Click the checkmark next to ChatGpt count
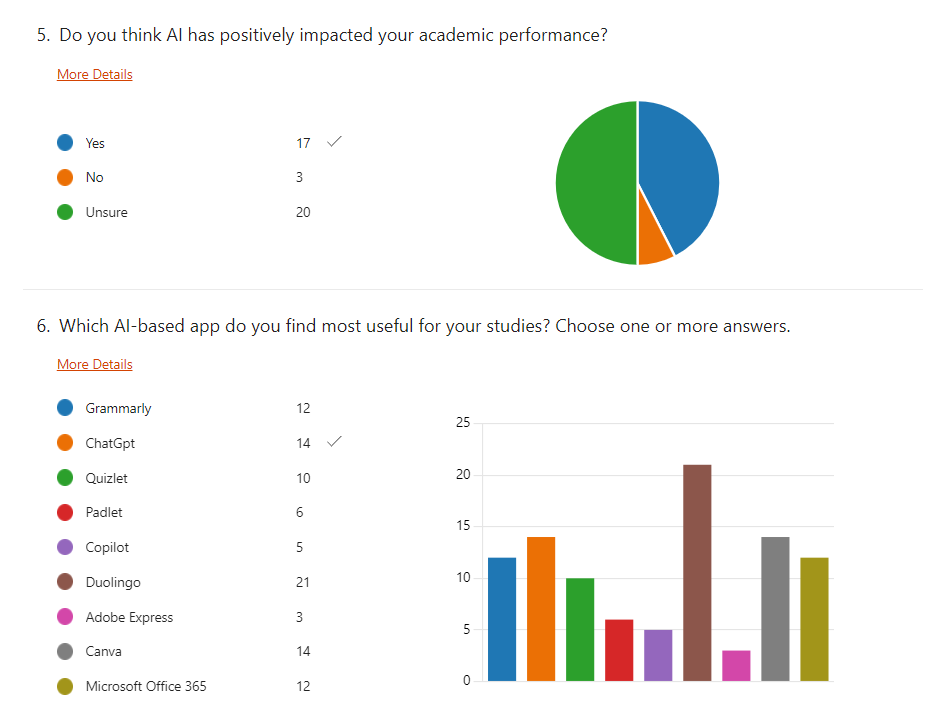The image size is (951, 713). 334,442
